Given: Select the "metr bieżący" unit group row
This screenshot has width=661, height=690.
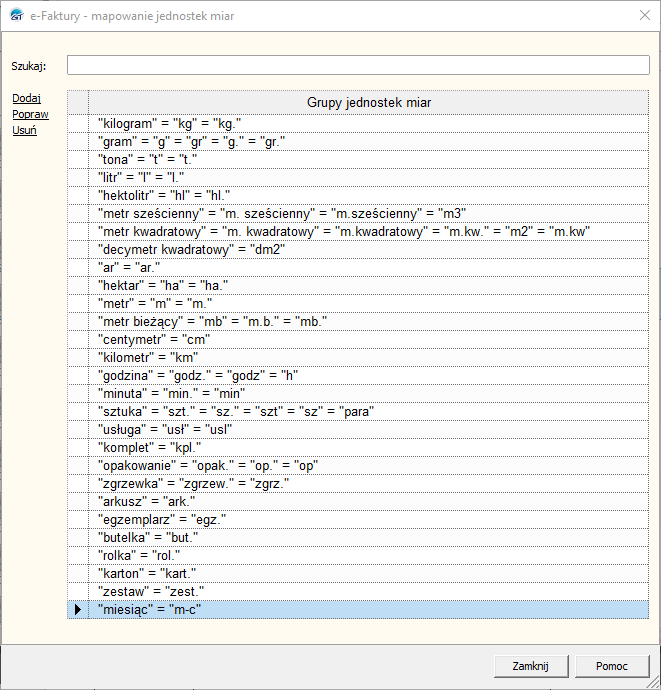Looking at the screenshot, I should pos(213,321).
